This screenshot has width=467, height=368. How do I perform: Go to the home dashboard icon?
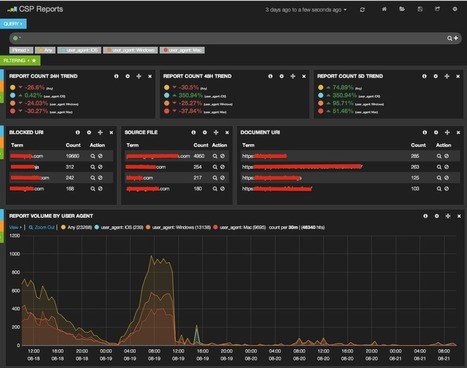(x=384, y=9)
